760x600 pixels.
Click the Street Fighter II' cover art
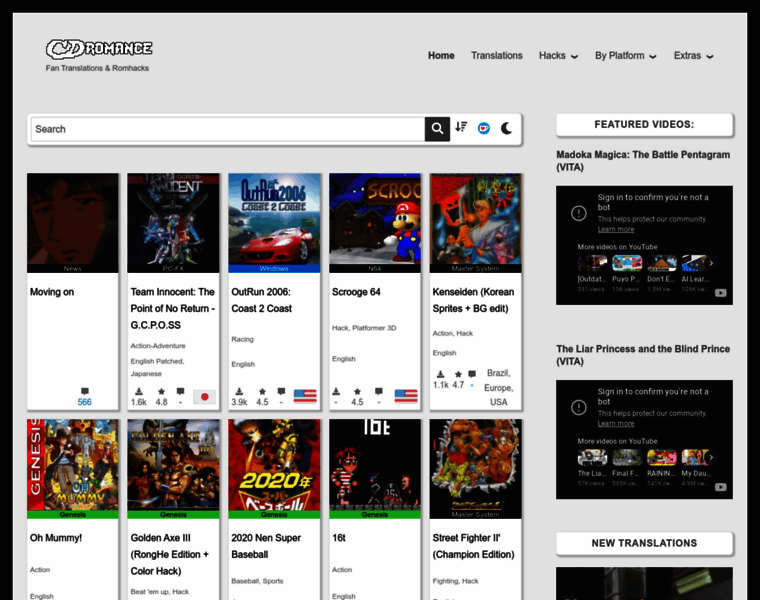pos(475,465)
